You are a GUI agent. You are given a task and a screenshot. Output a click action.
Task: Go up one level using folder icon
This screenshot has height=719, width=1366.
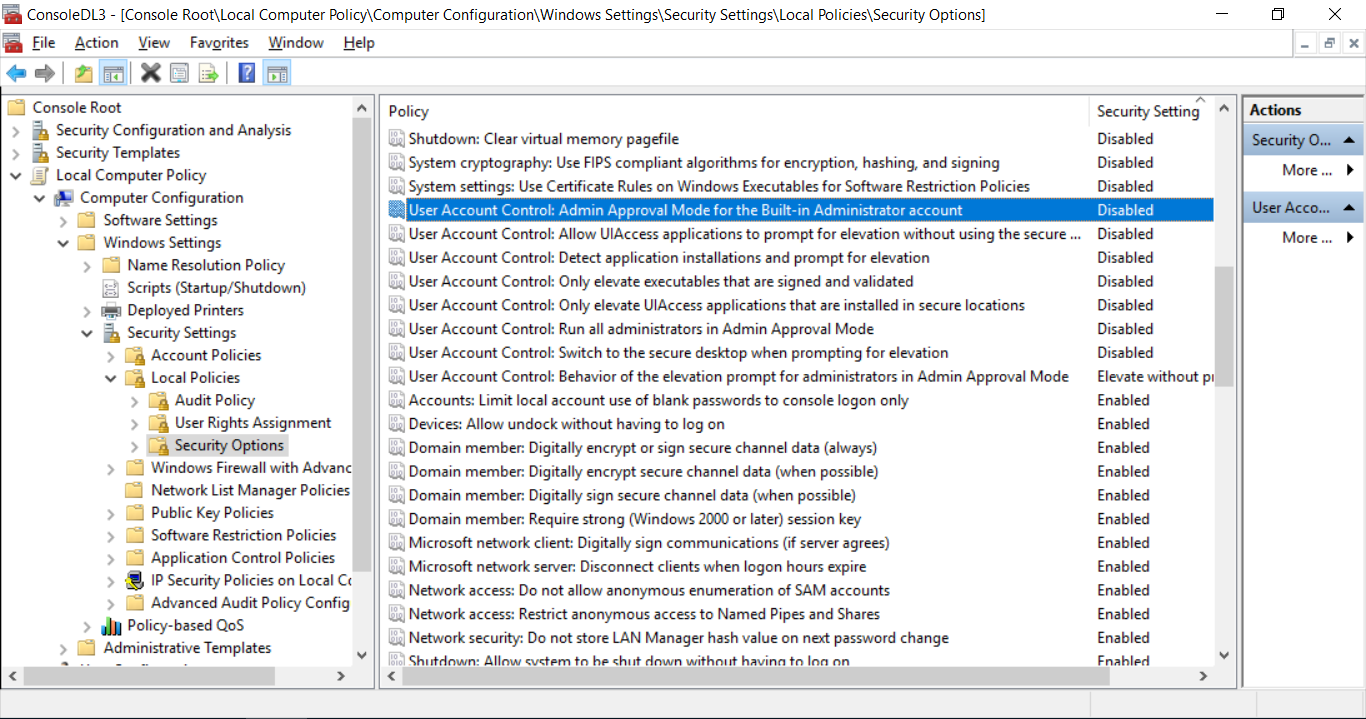84,73
